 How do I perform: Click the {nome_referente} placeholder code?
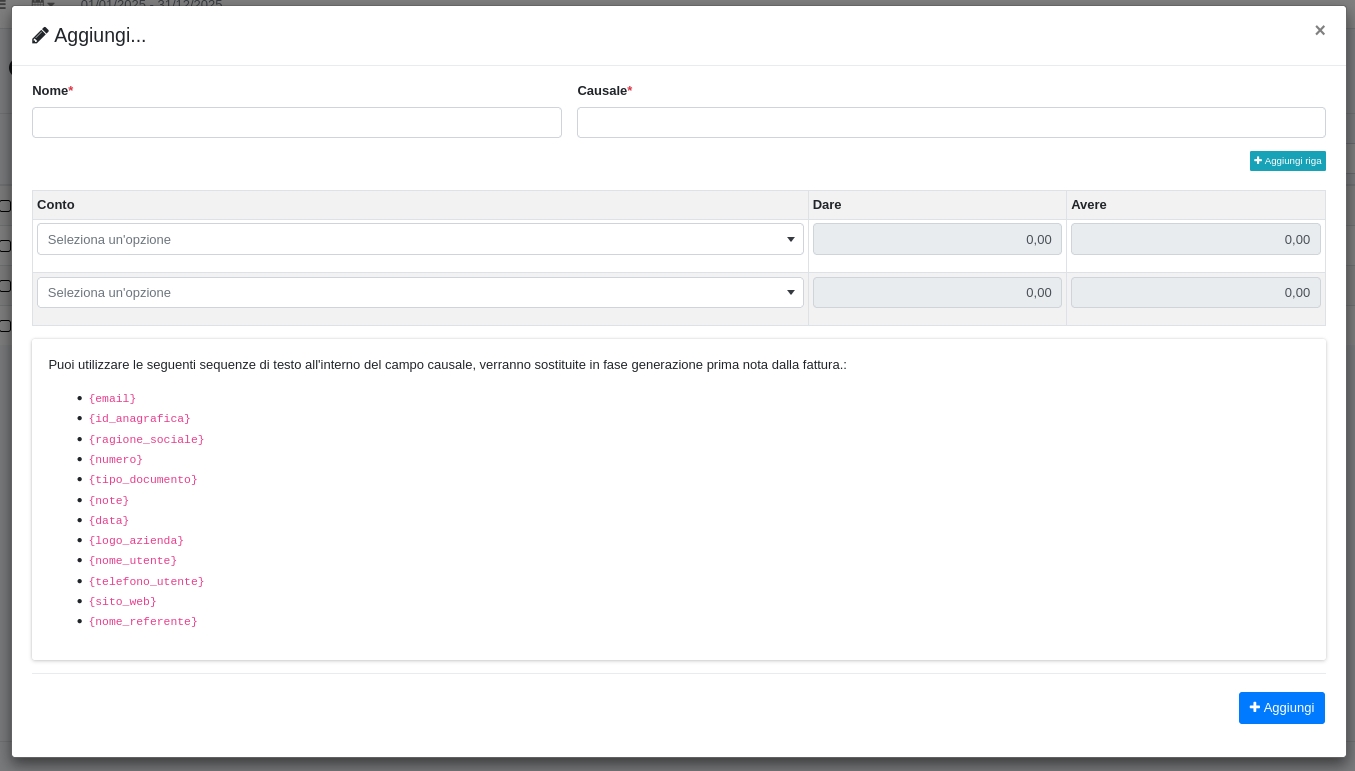tap(143, 622)
